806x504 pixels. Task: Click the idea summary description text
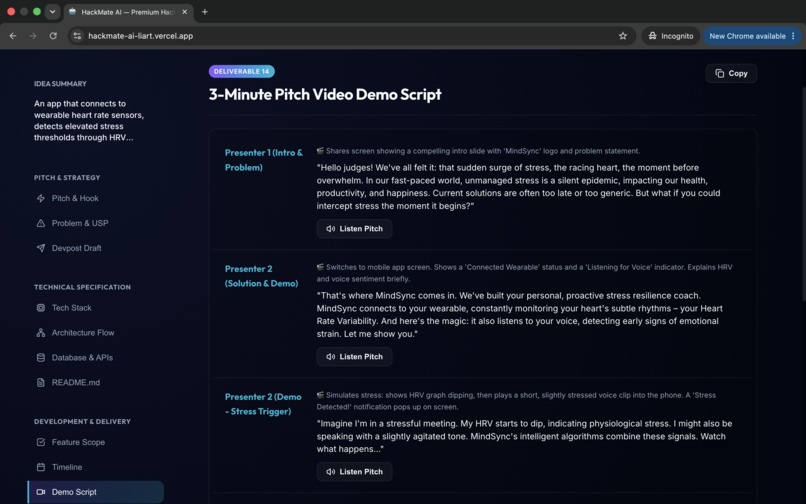click(x=89, y=120)
